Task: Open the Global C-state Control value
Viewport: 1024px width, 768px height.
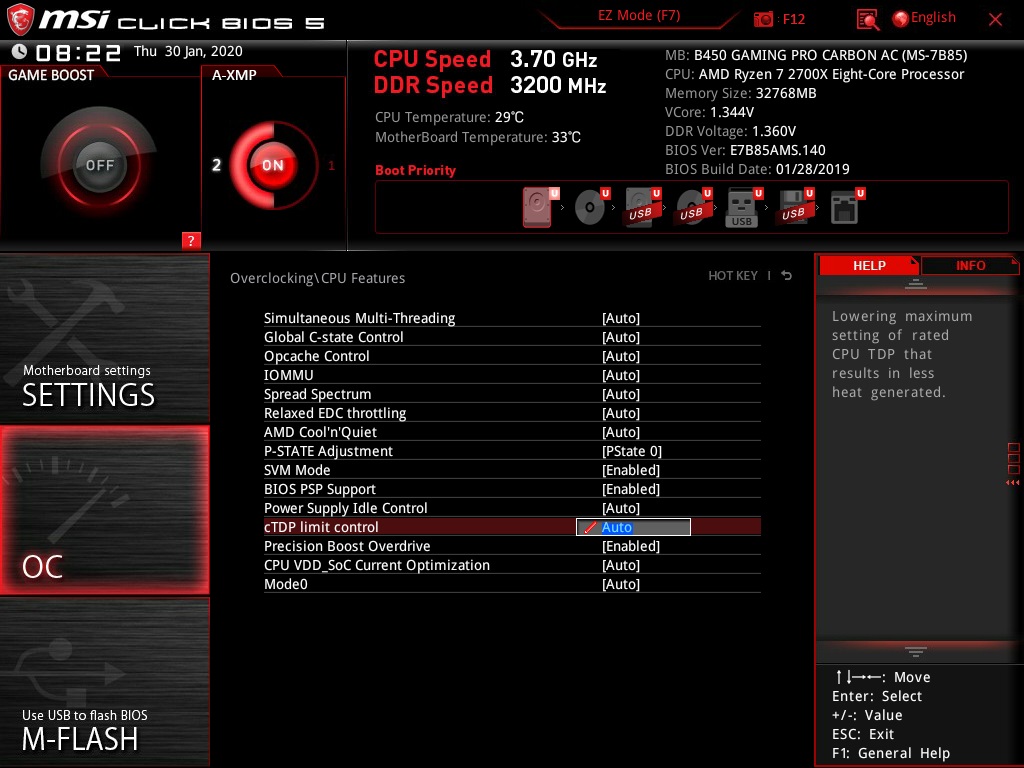Action: pos(620,337)
